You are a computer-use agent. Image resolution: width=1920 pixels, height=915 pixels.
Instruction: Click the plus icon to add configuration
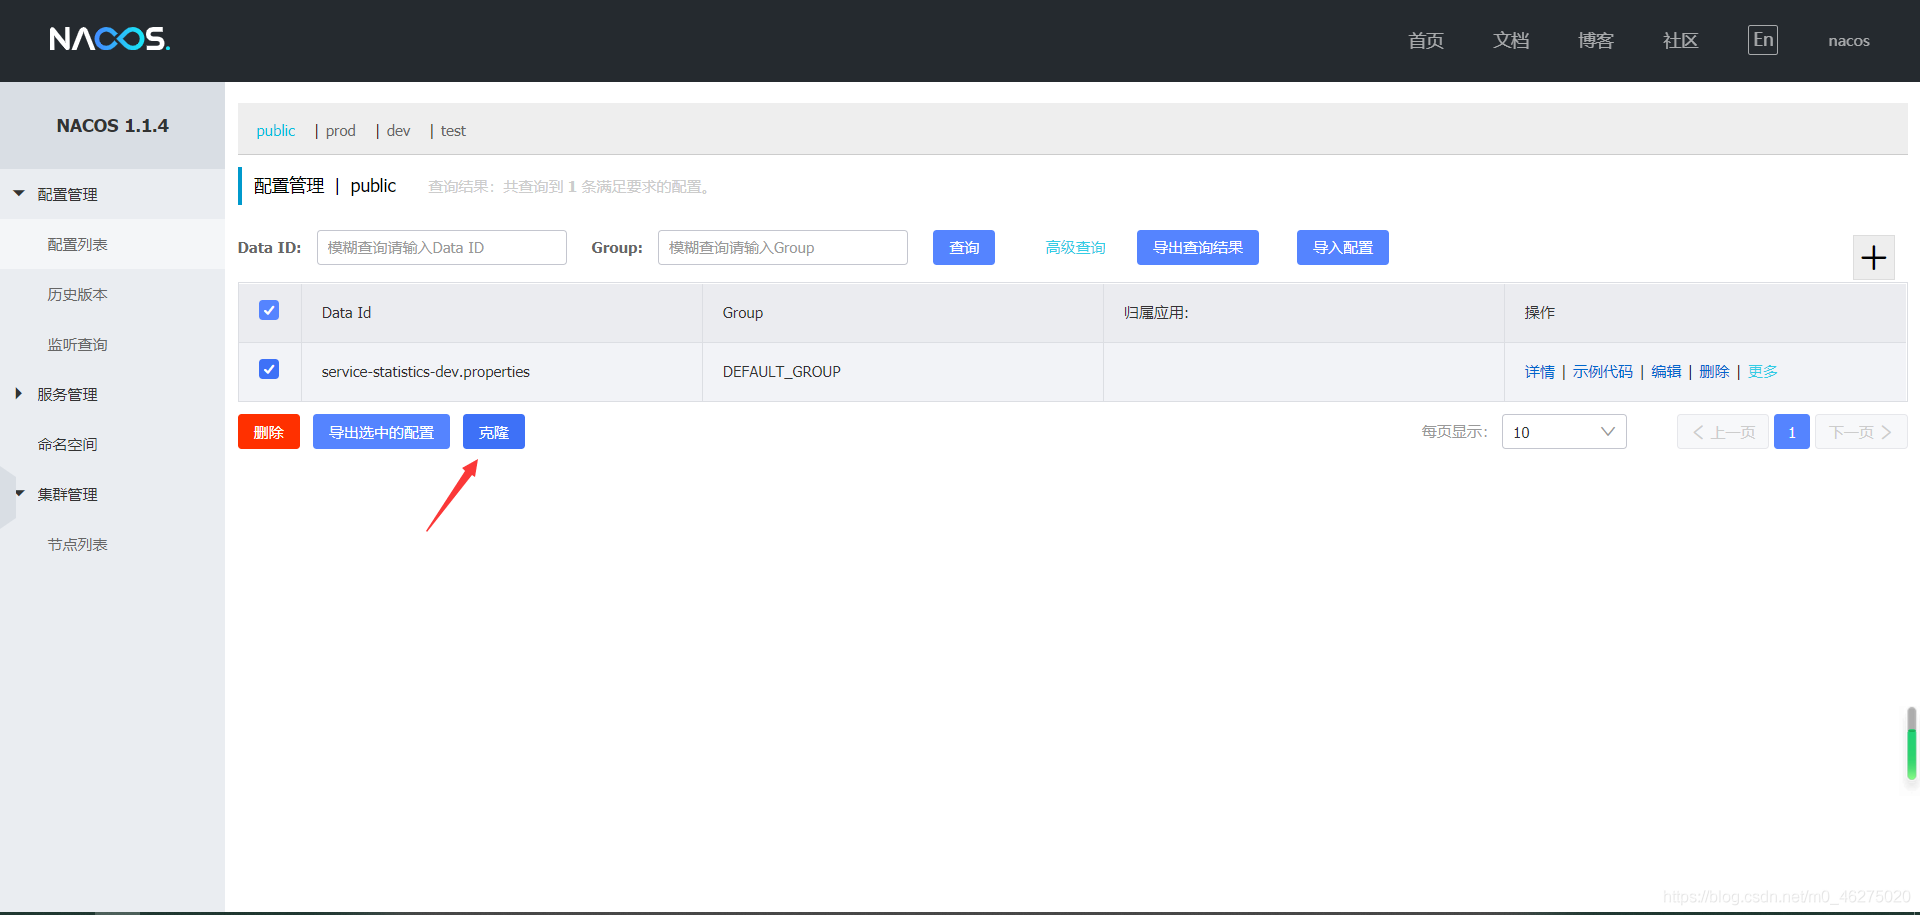pyautogui.click(x=1873, y=258)
